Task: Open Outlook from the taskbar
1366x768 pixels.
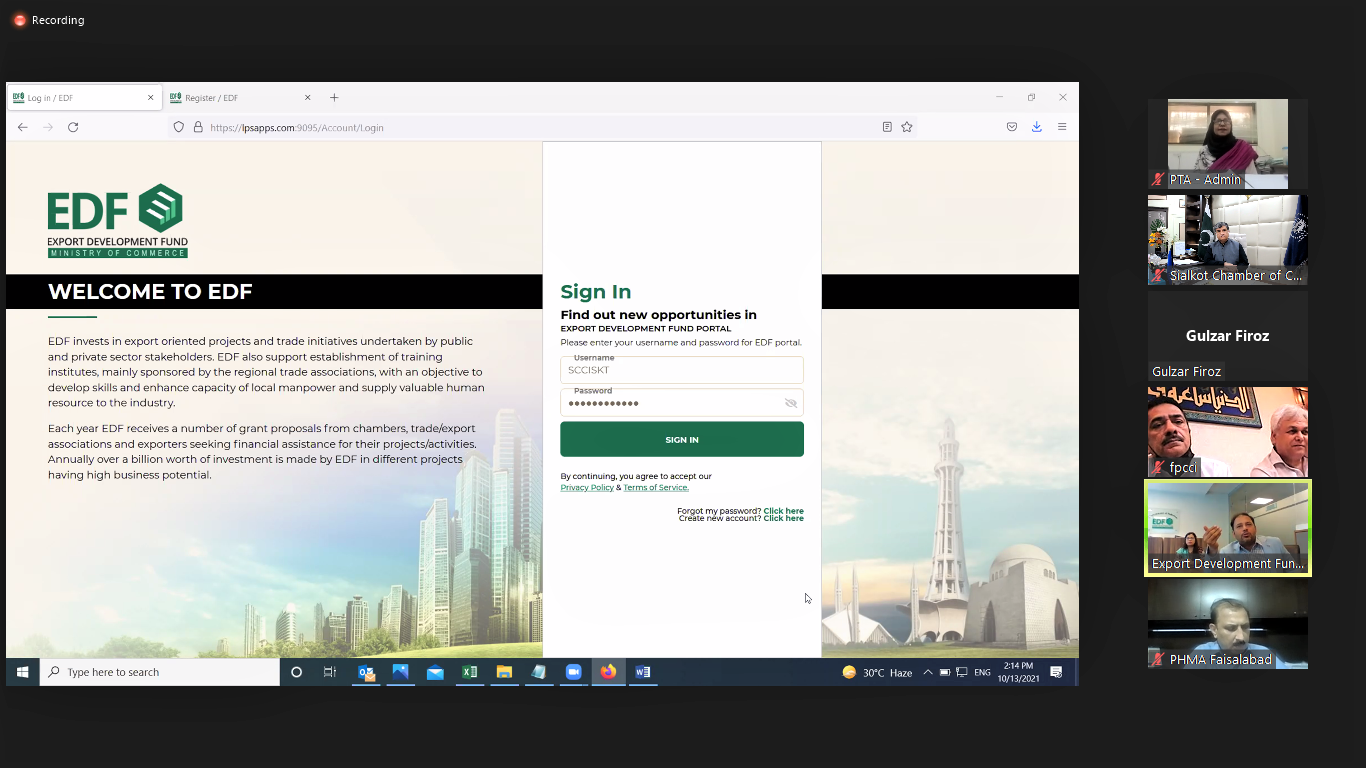Action: tap(366, 672)
